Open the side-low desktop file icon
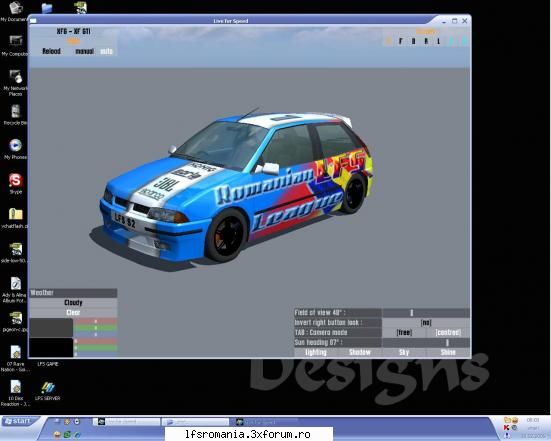 click(x=15, y=252)
